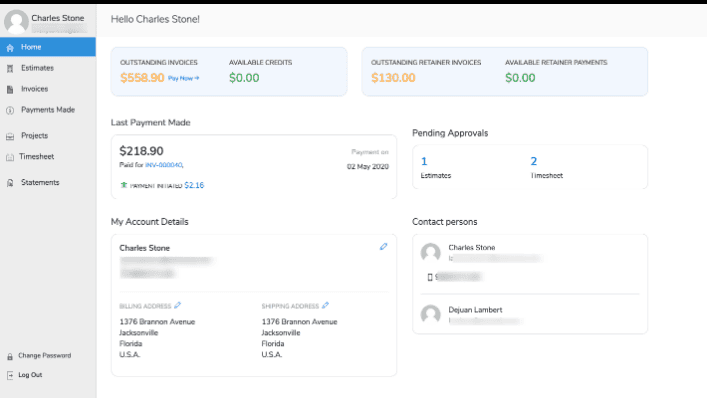The width and height of the screenshot is (707, 398).
Task: Click the $558.90 outstanding invoices amount
Action: pos(142,78)
